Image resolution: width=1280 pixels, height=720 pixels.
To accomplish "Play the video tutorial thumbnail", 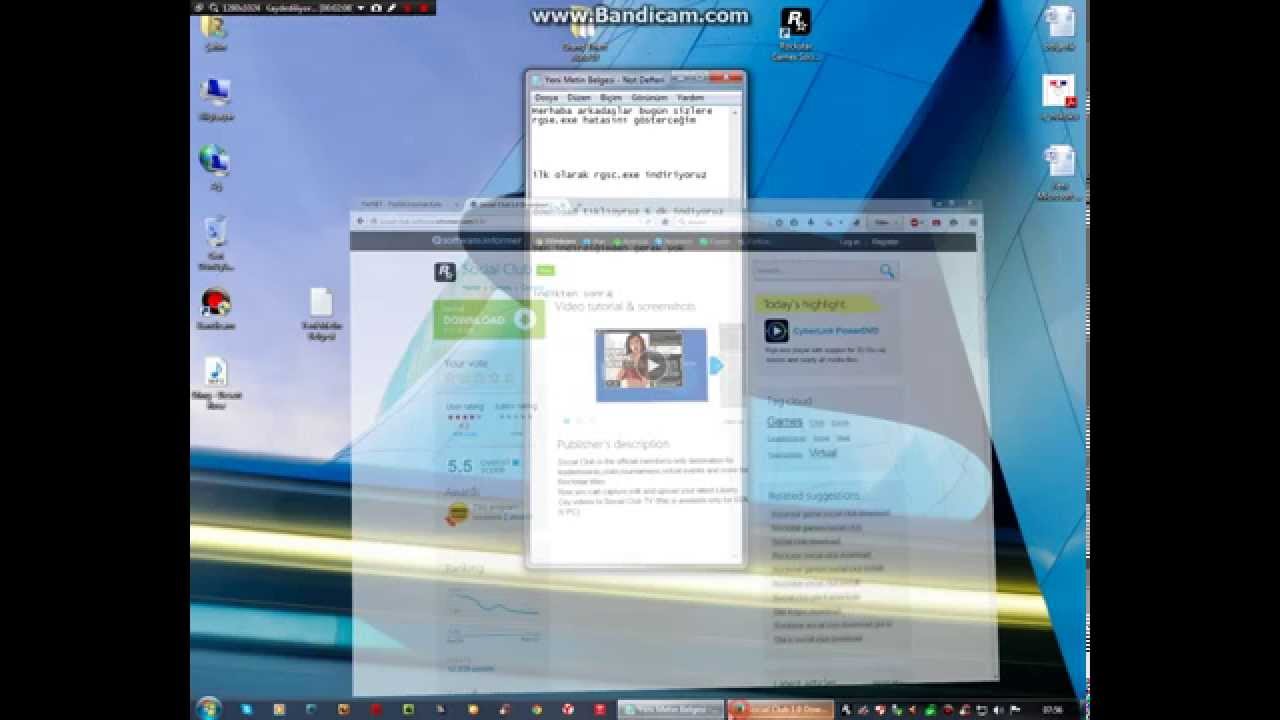I will 651,365.
